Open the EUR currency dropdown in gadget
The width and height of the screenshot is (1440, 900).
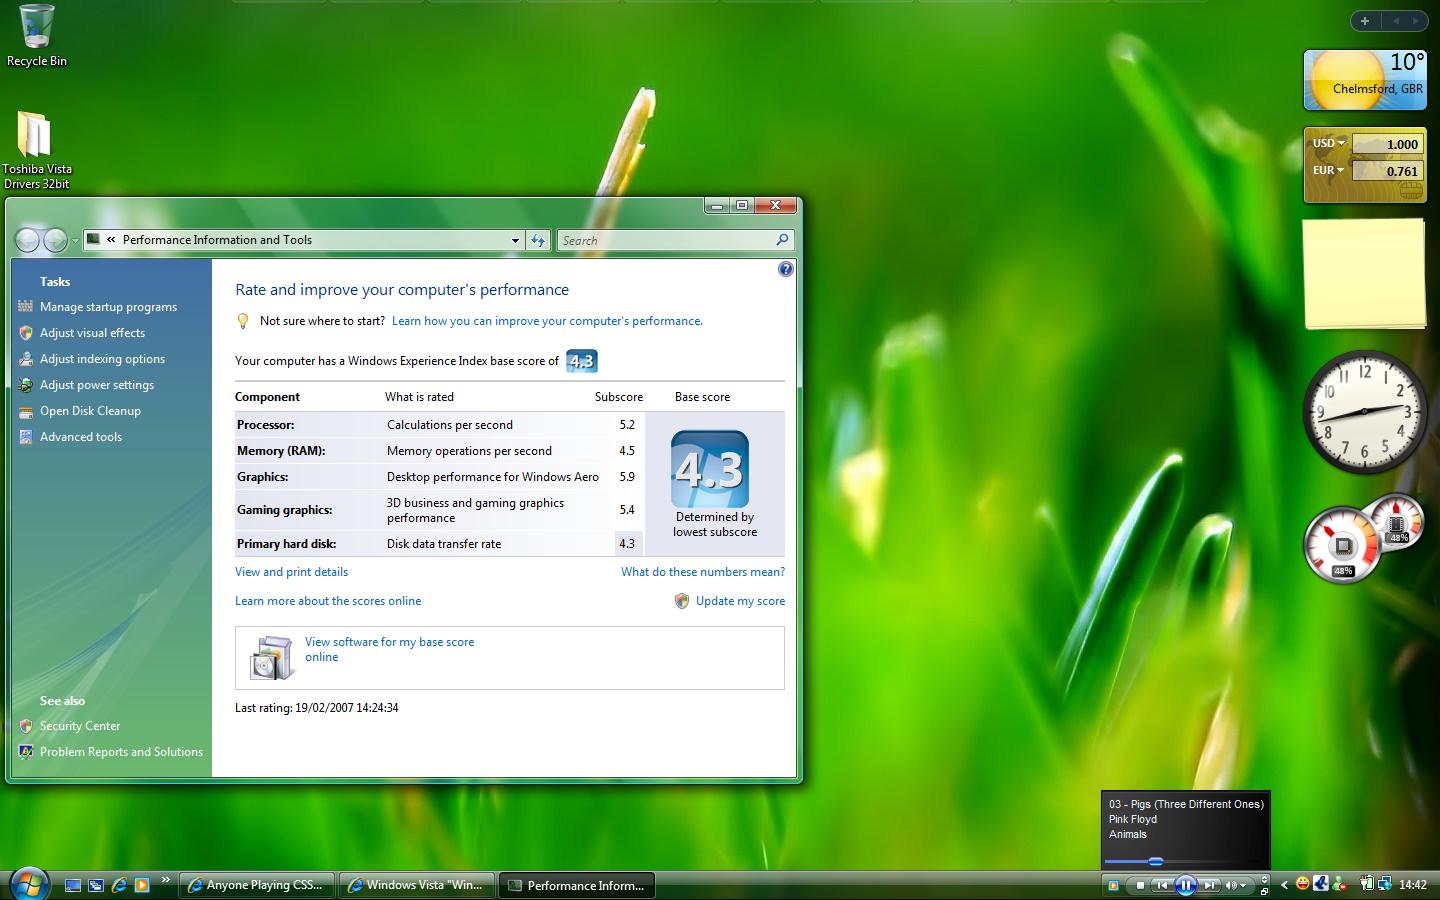point(1328,170)
